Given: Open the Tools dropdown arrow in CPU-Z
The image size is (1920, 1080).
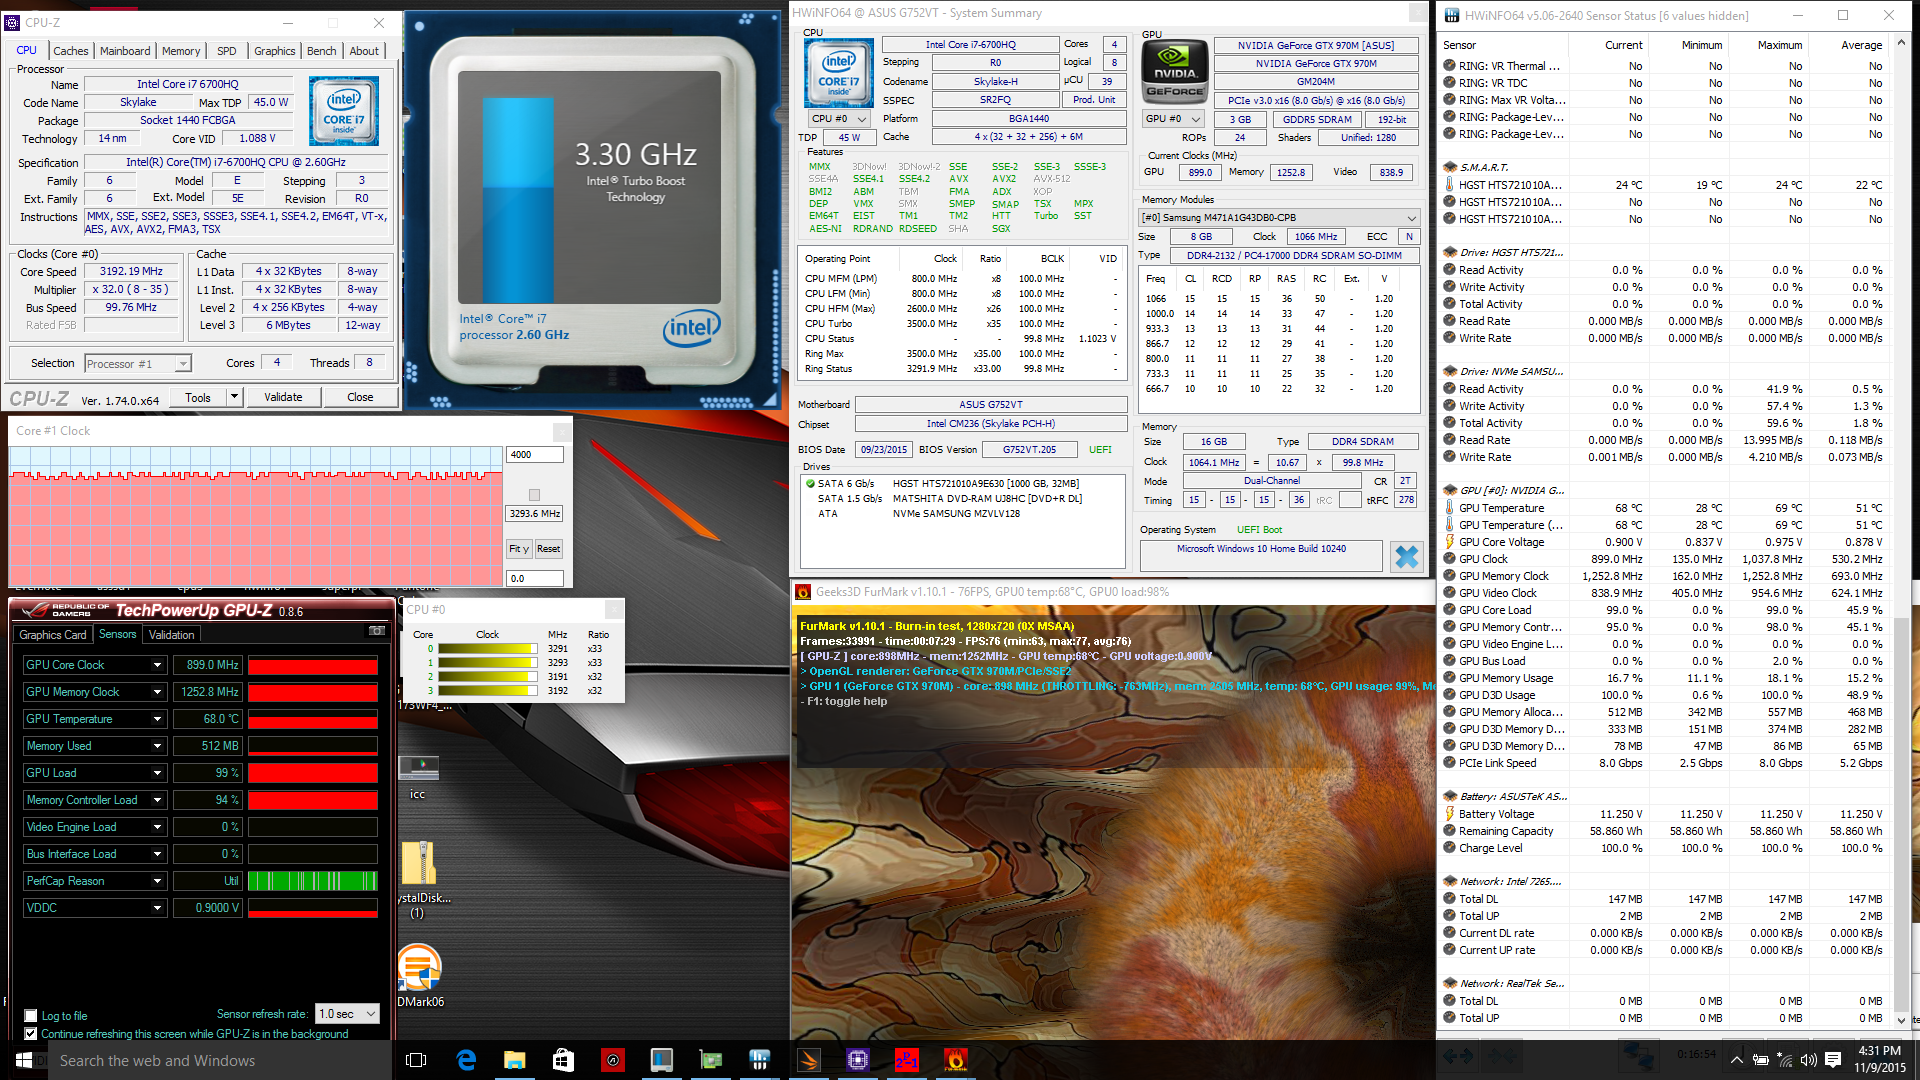Looking at the screenshot, I should pos(234,397).
